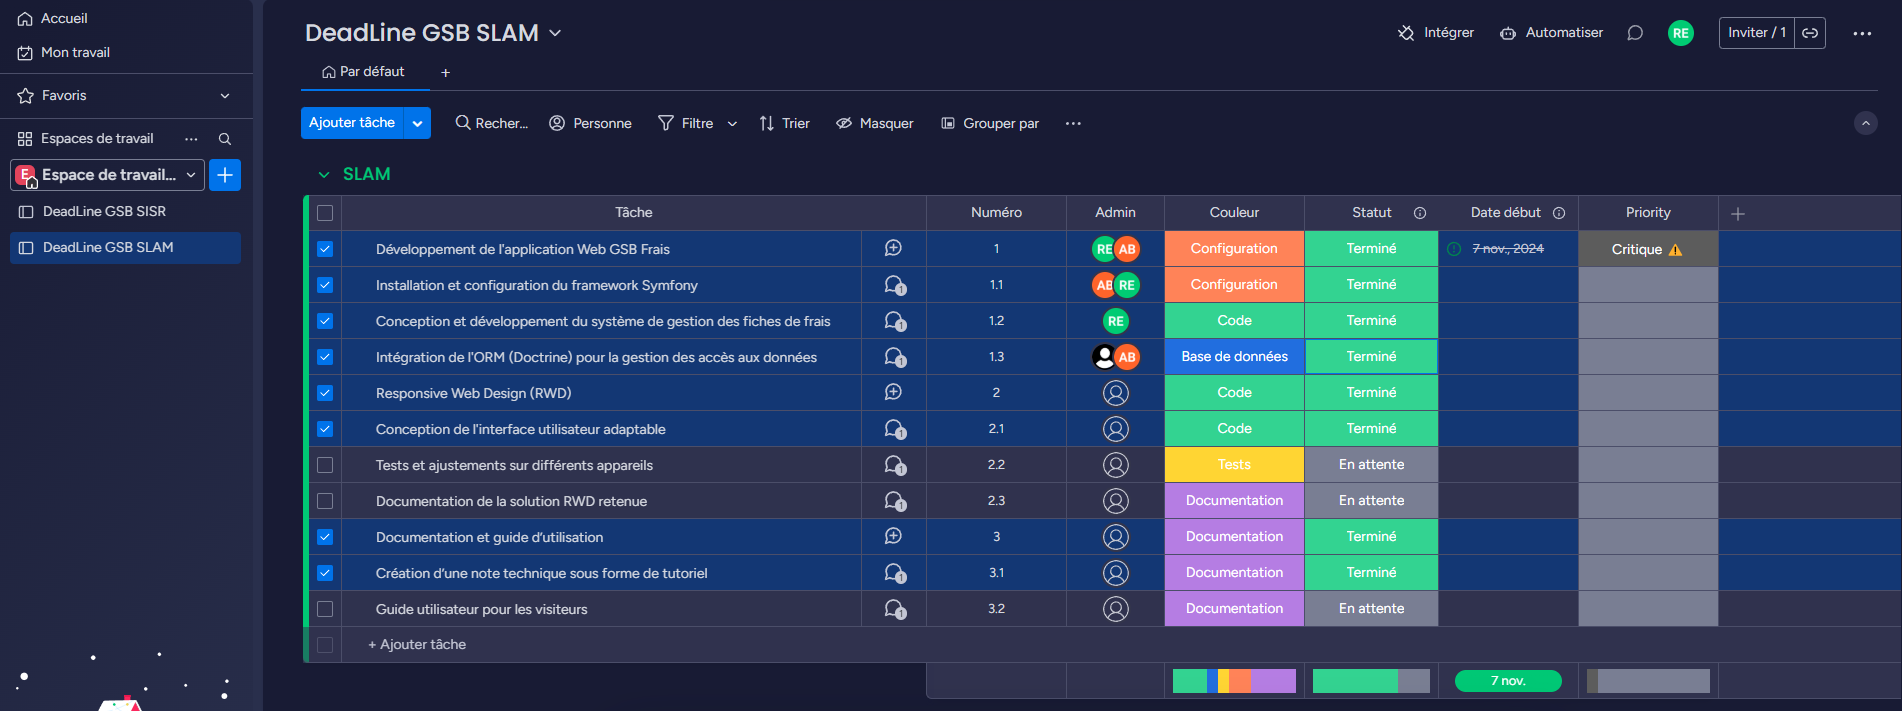1902x711 pixels.
Task: Open conversation for Responsive Web Design task
Action: coord(893,393)
